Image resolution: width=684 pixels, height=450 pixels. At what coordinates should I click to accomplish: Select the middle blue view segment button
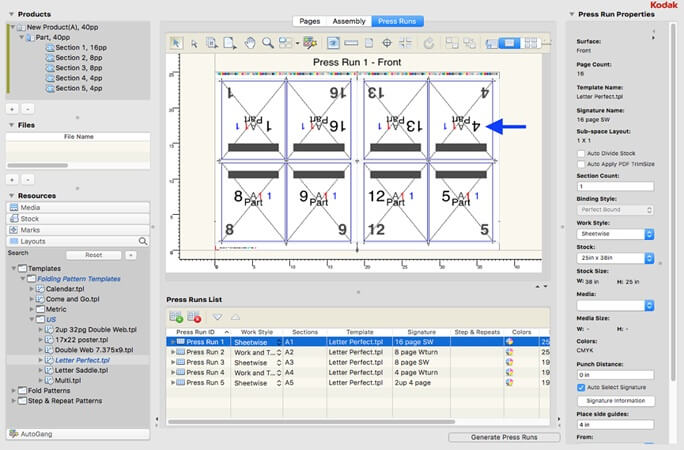pos(510,43)
